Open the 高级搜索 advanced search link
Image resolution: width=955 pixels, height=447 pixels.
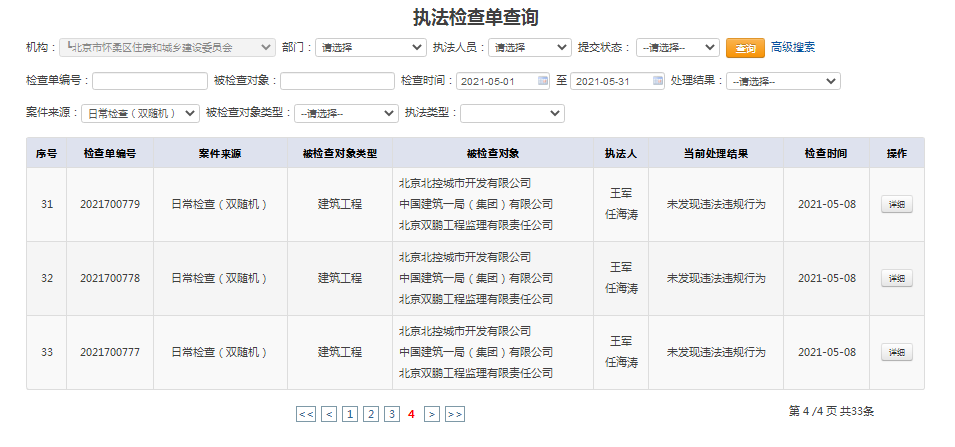[793, 47]
